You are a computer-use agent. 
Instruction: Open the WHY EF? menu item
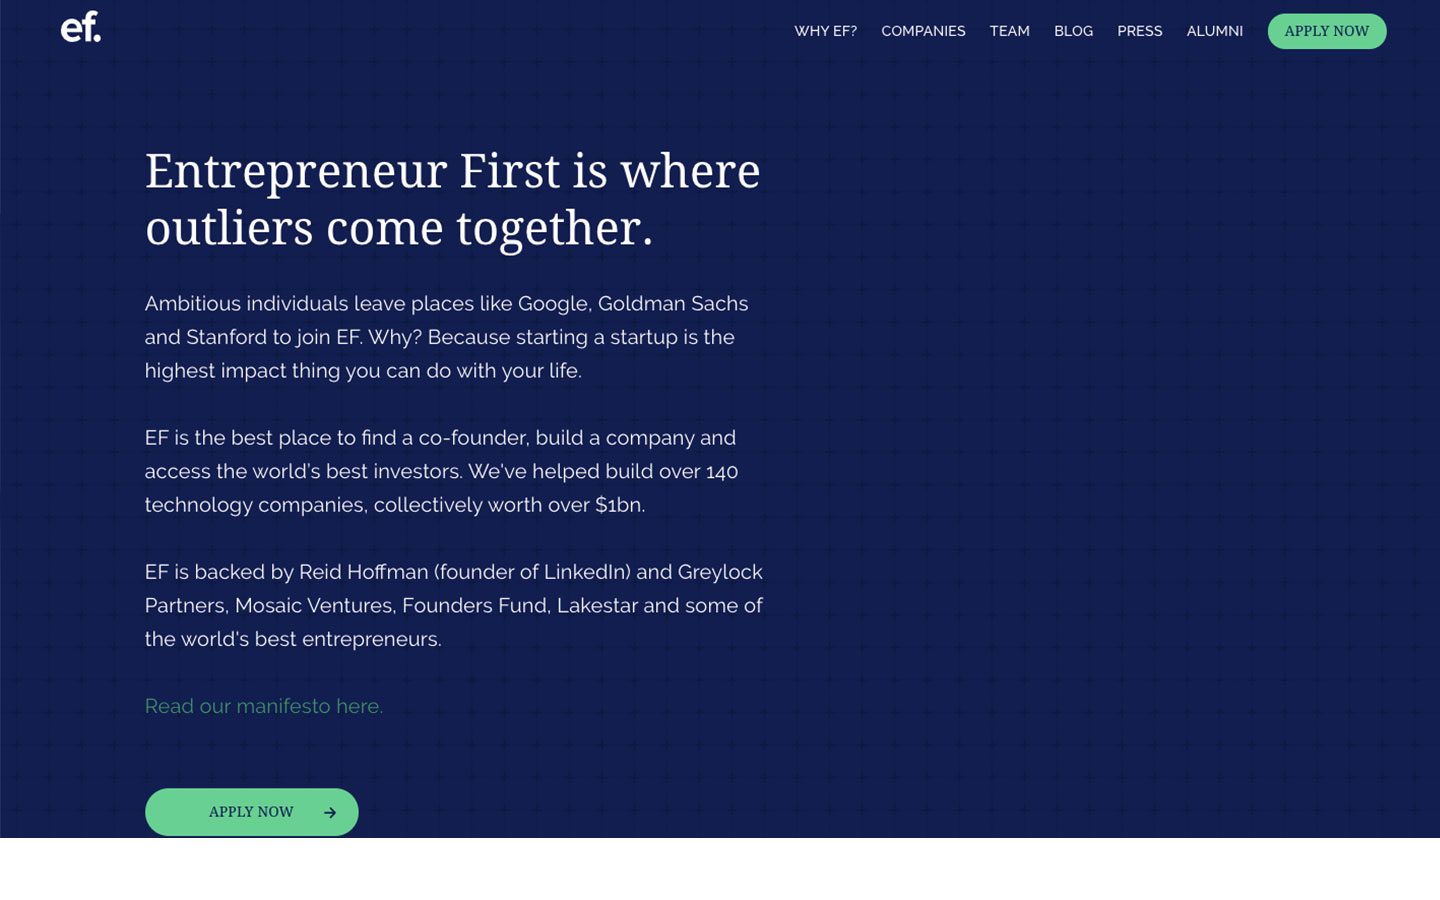pos(825,31)
